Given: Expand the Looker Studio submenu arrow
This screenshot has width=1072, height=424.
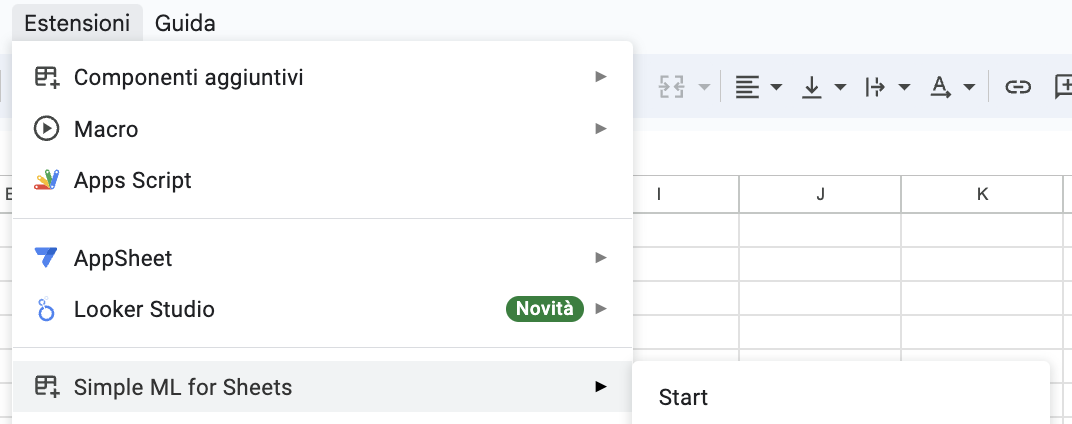Looking at the screenshot, I should pyautogui.click(x=601, y=309).
